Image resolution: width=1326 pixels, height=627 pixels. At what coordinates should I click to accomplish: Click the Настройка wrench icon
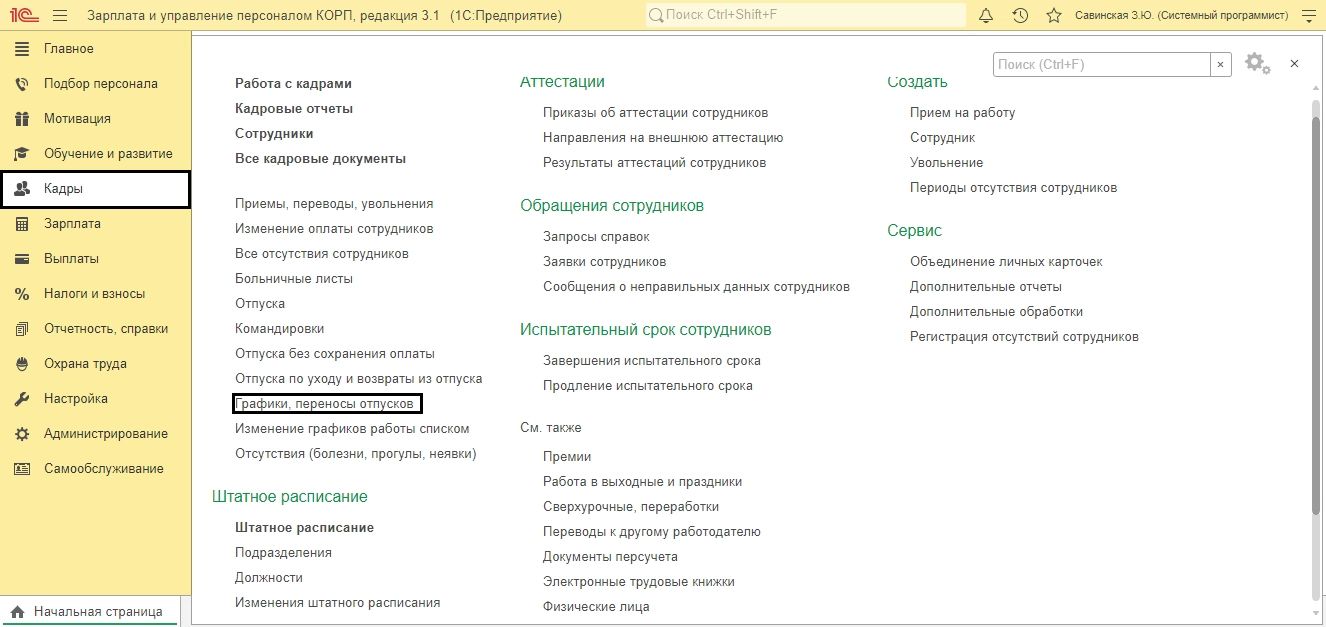point(22,399)
